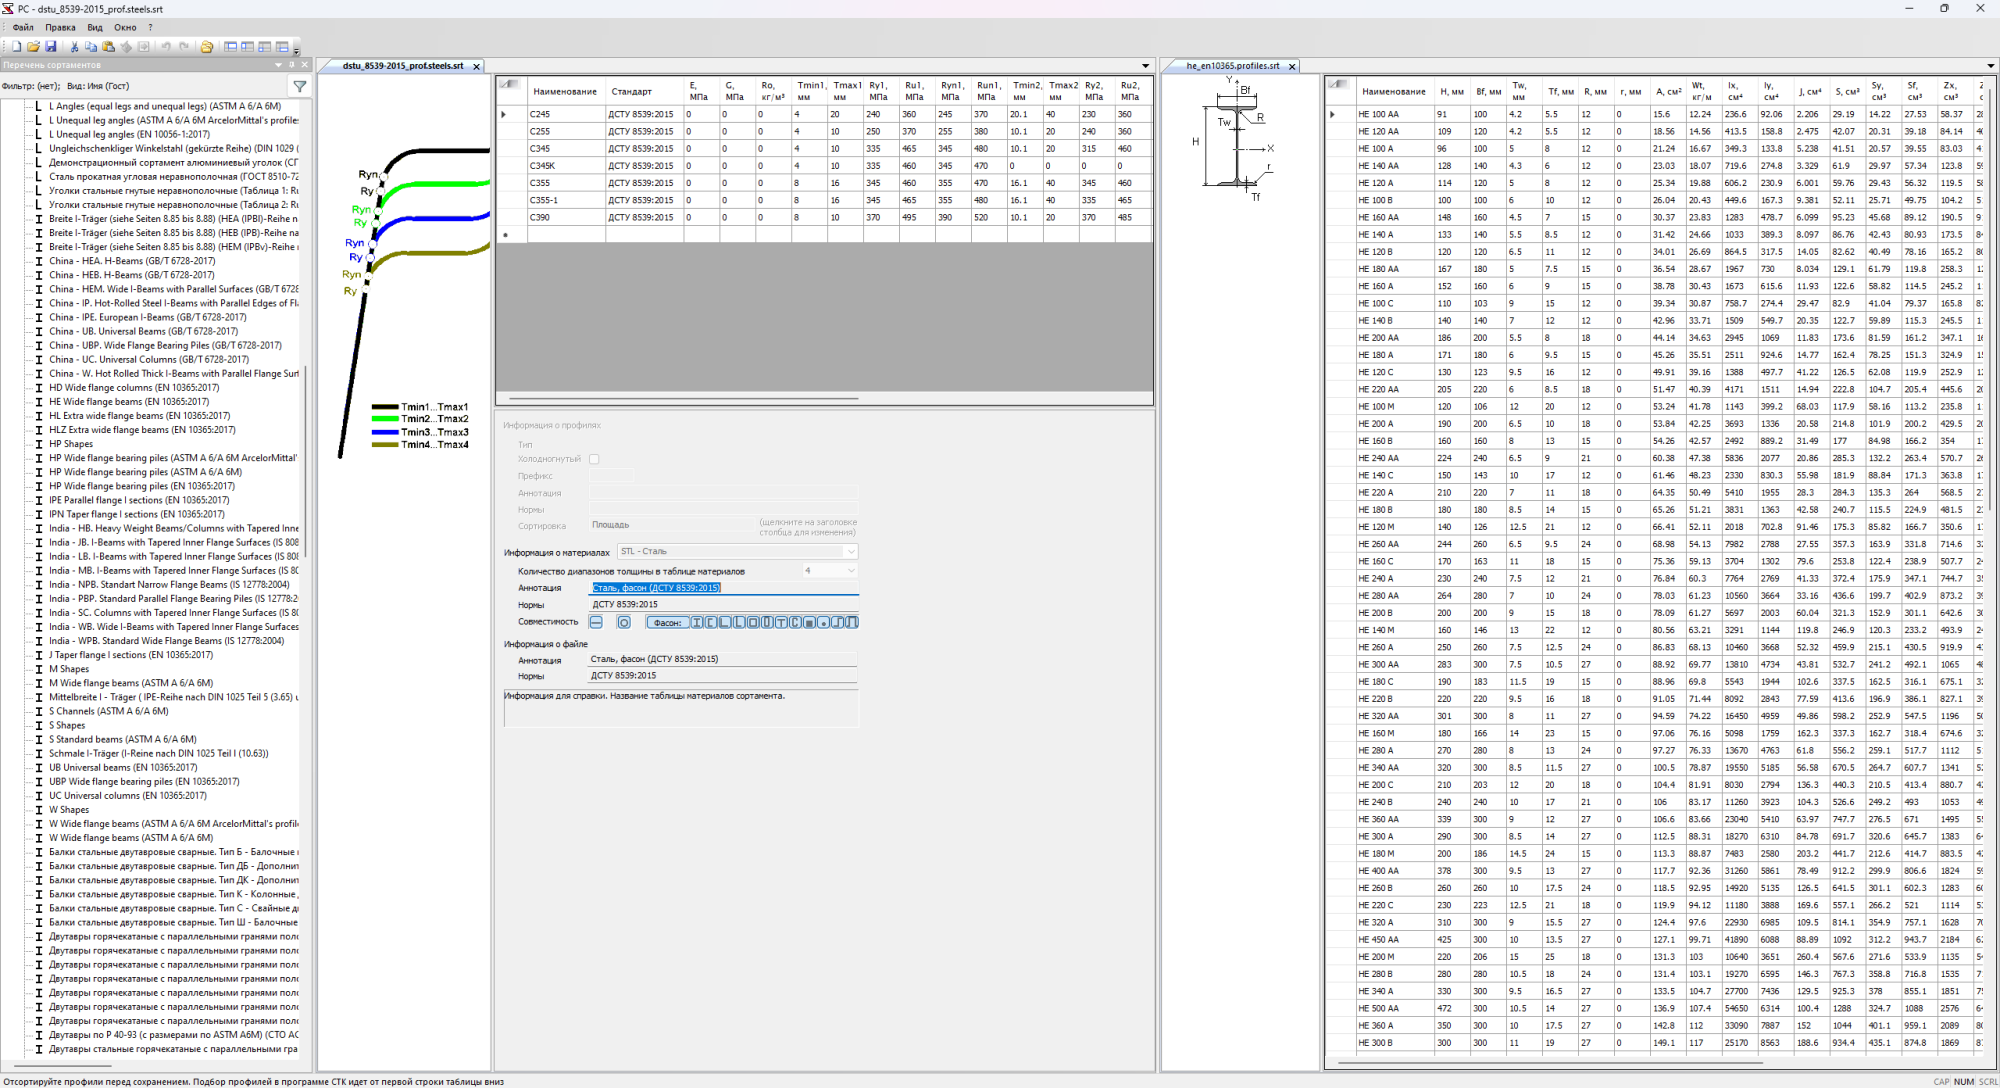Pin the Перечень сортаментов panel
This screenshot has width=2000, height=1088.
(x=291, y=65)
